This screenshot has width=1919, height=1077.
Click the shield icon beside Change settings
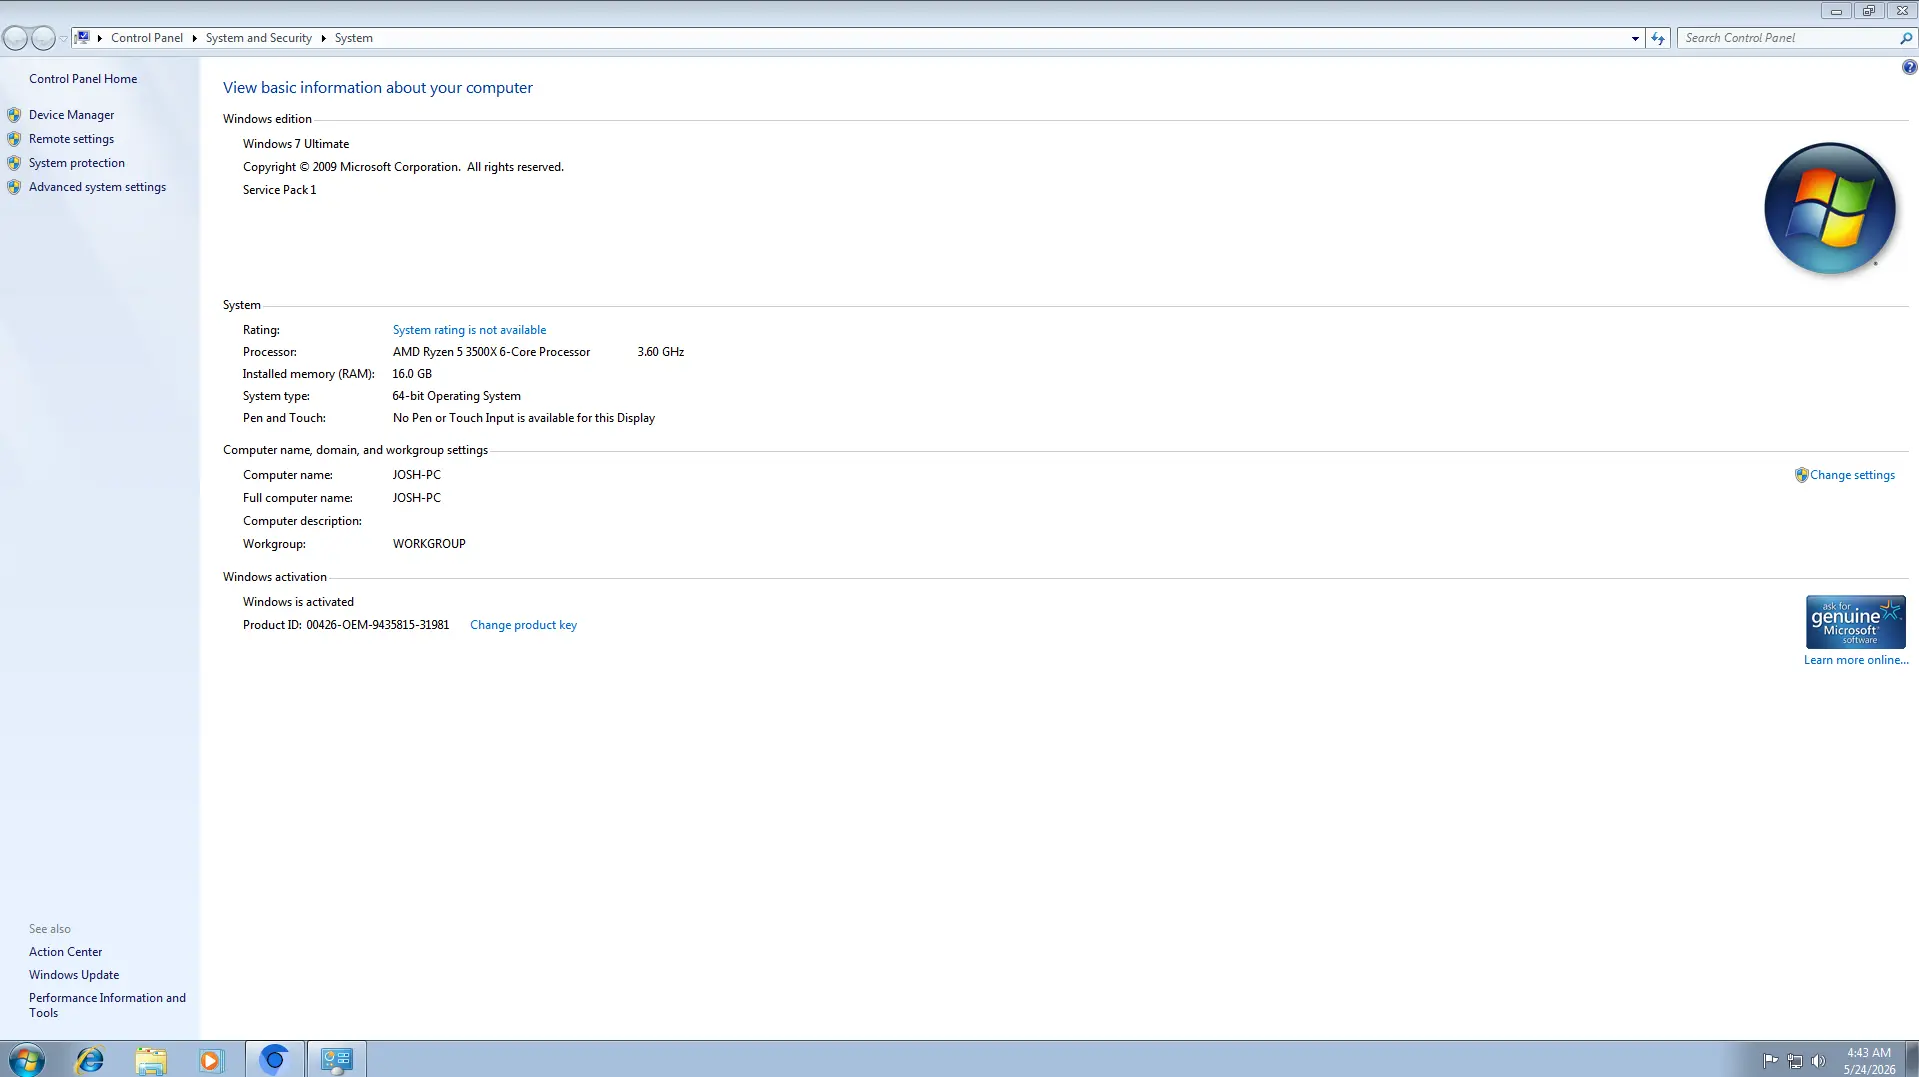pos(1801,475)
